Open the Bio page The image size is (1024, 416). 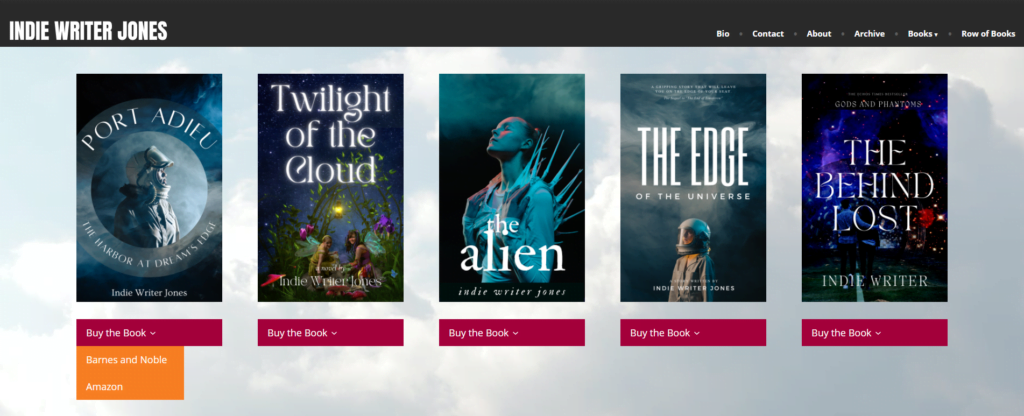tap(722, 33)
